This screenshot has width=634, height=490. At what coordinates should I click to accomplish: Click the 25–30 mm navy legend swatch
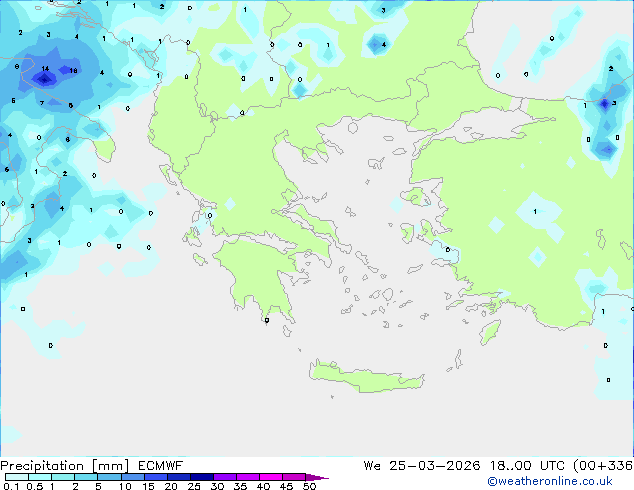[x=201, y=477]
